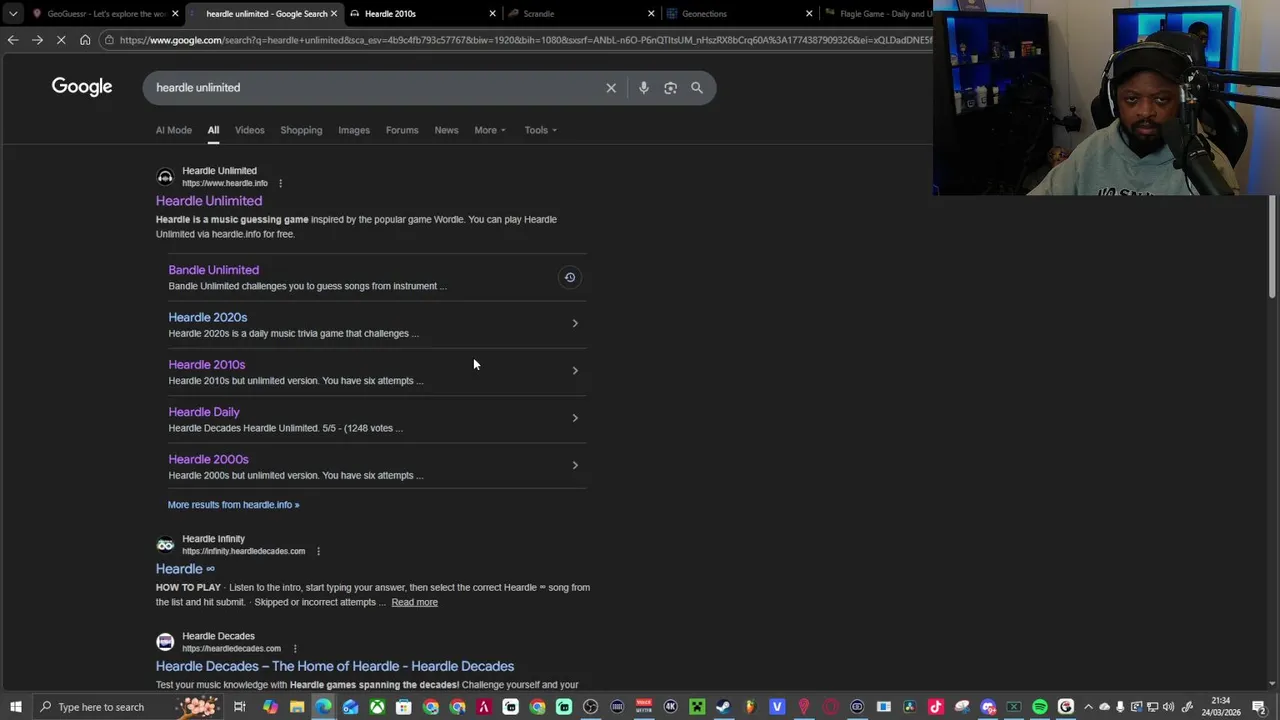Expand the Heardle 2010s sitelink chevron
The width and height of the screenshot is (1280, 720).
[x=575, y=370]
